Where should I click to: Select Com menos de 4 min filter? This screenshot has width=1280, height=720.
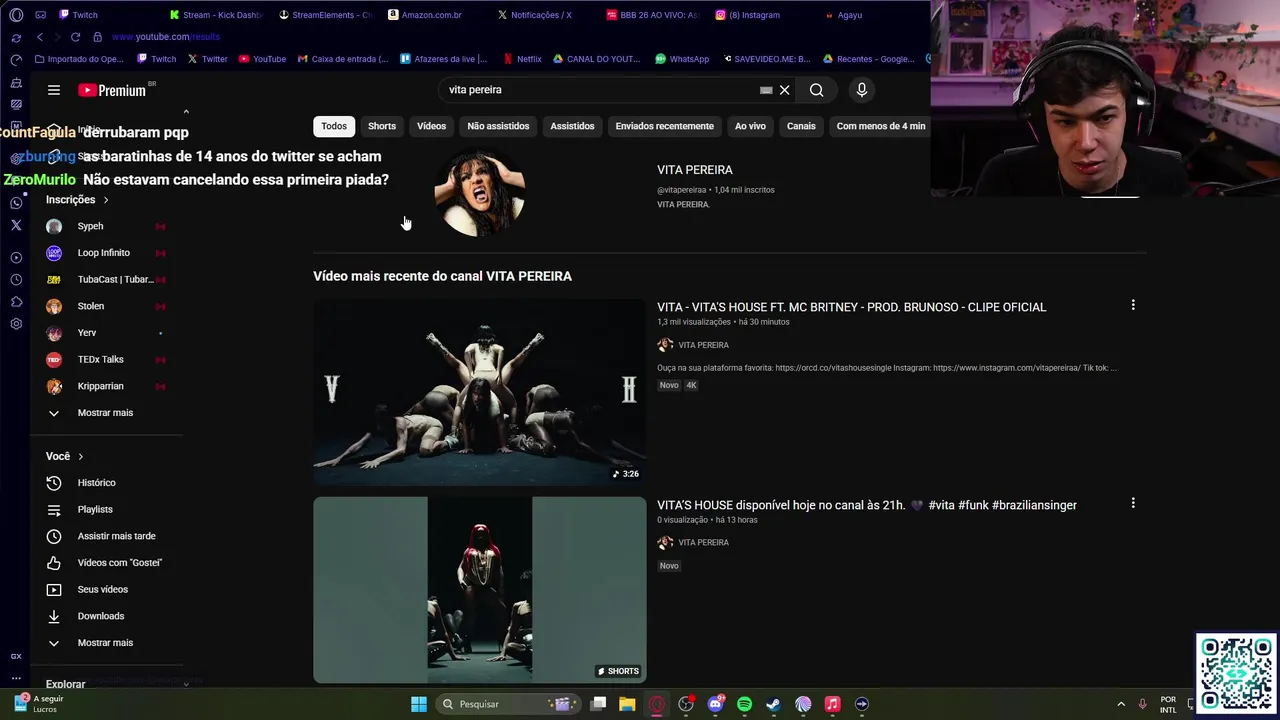(881, 126)
